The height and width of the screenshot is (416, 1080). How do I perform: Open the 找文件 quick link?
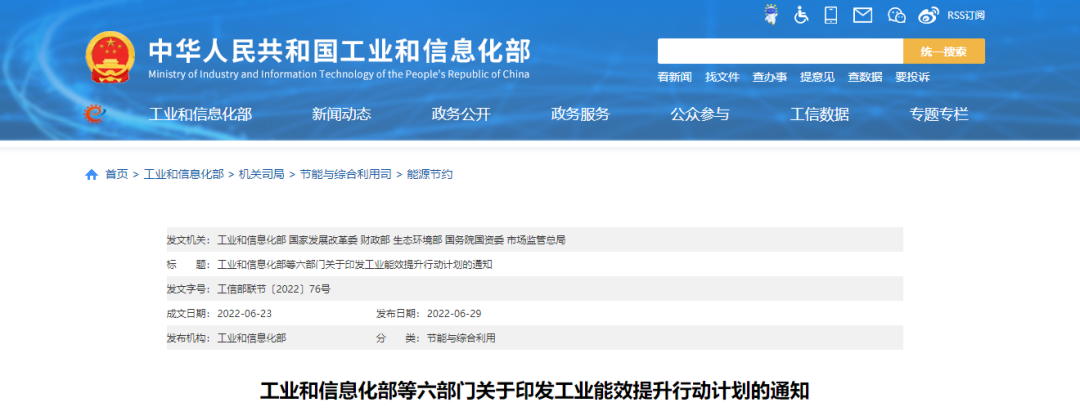(722, 77)
